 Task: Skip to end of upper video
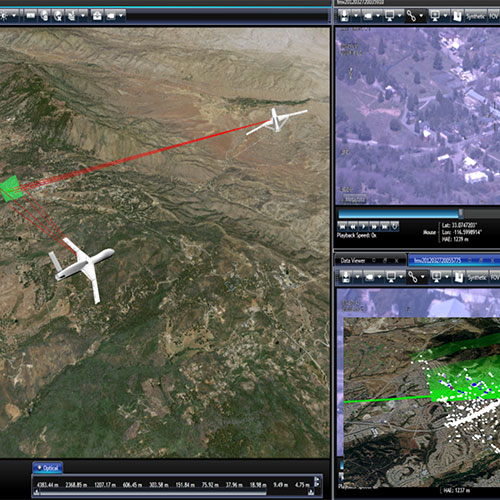tap(384, 227)
